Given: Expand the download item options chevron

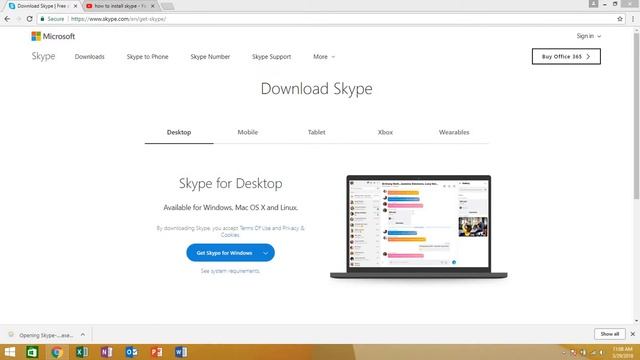Looking at the screenshot, I should (83, 335).
